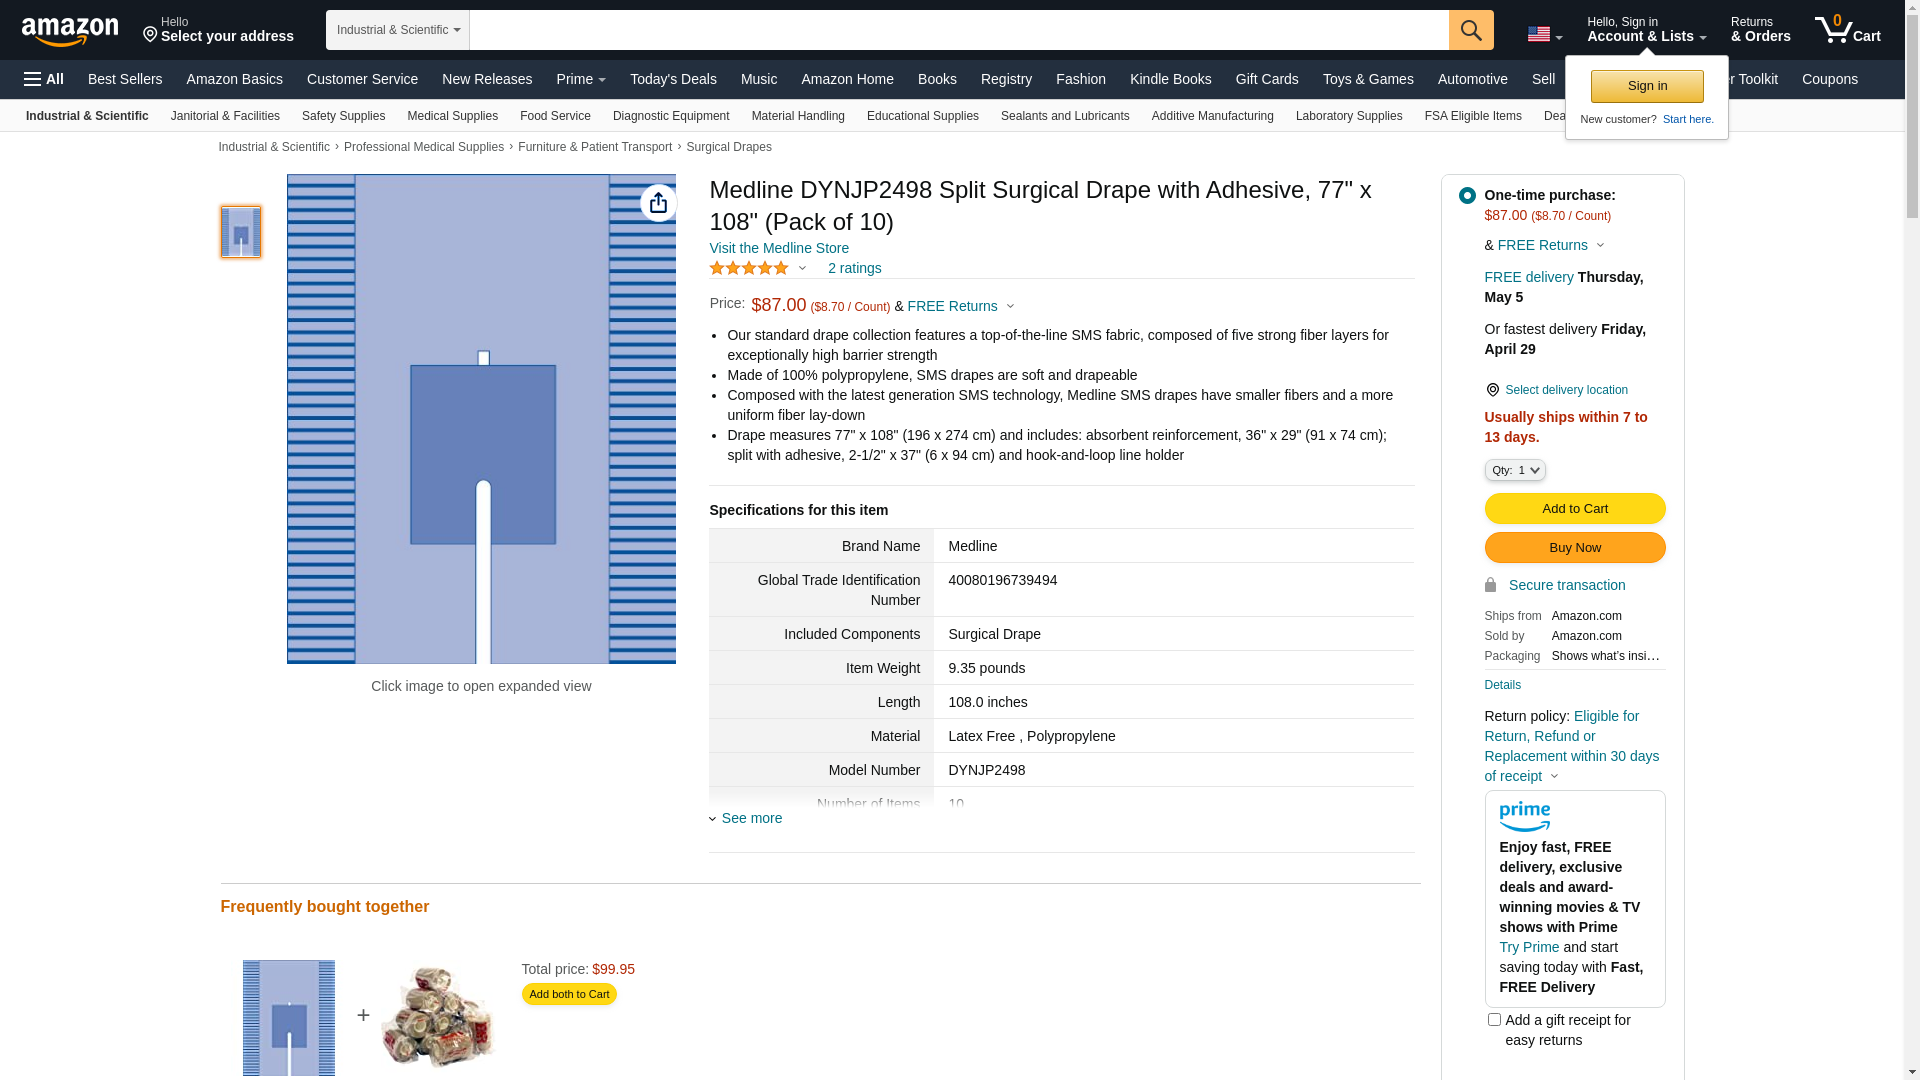Select the surgical drape product thumbnail
The image size is (1920, 1080).
point(241,232)
